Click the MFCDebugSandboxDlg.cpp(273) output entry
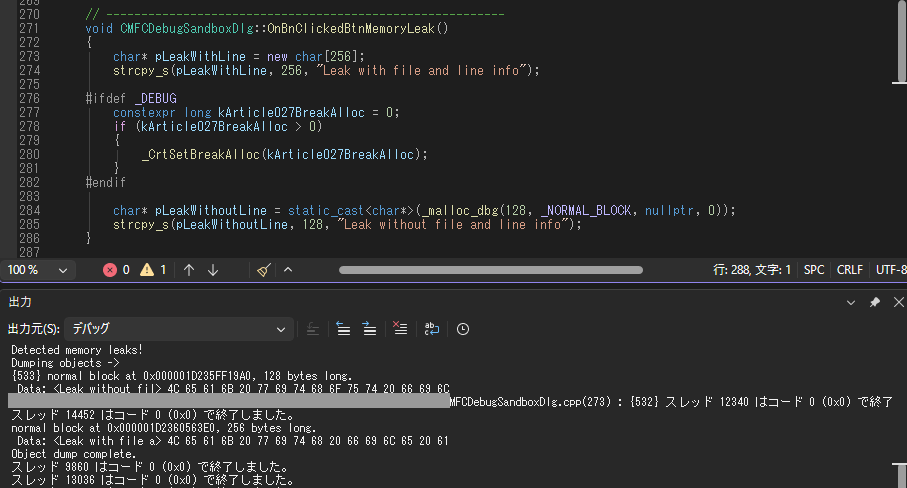Image resolution: width=907 pixels, height=488 pixels. (530, 402)
